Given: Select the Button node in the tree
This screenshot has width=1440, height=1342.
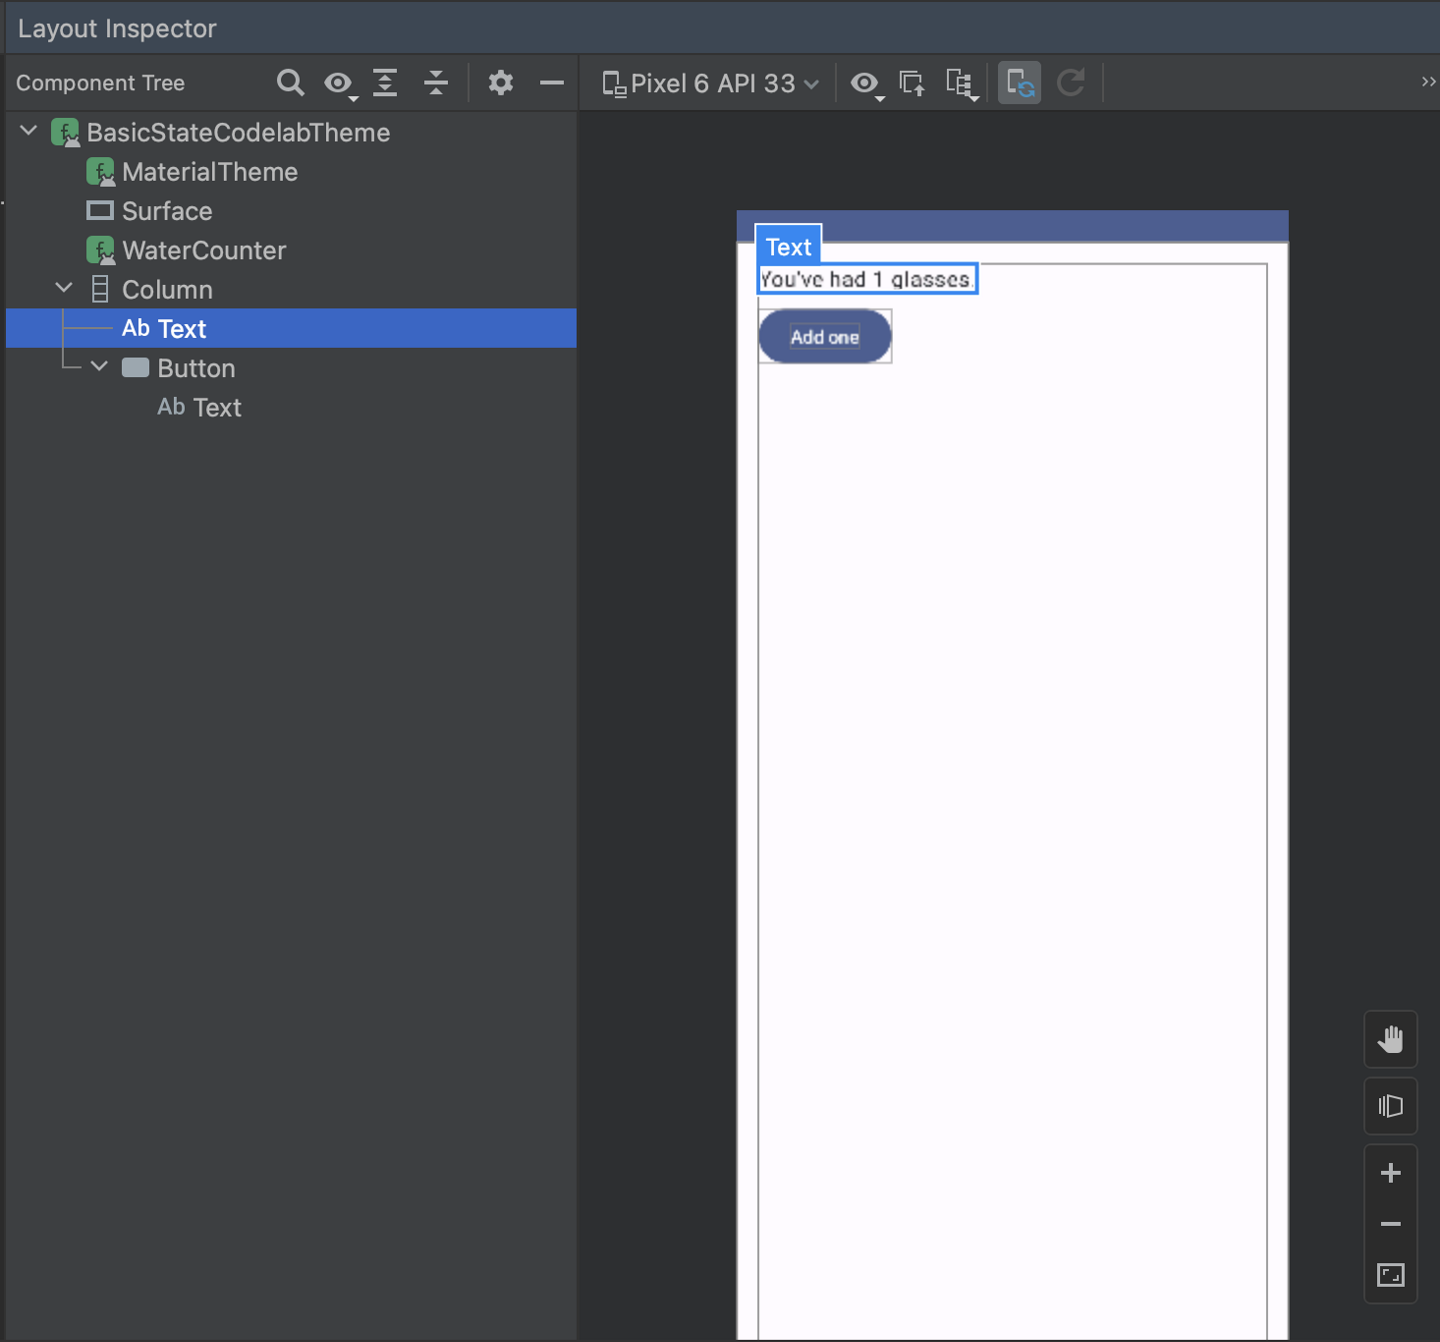Looking at the screenshot, I should [196, 367].
